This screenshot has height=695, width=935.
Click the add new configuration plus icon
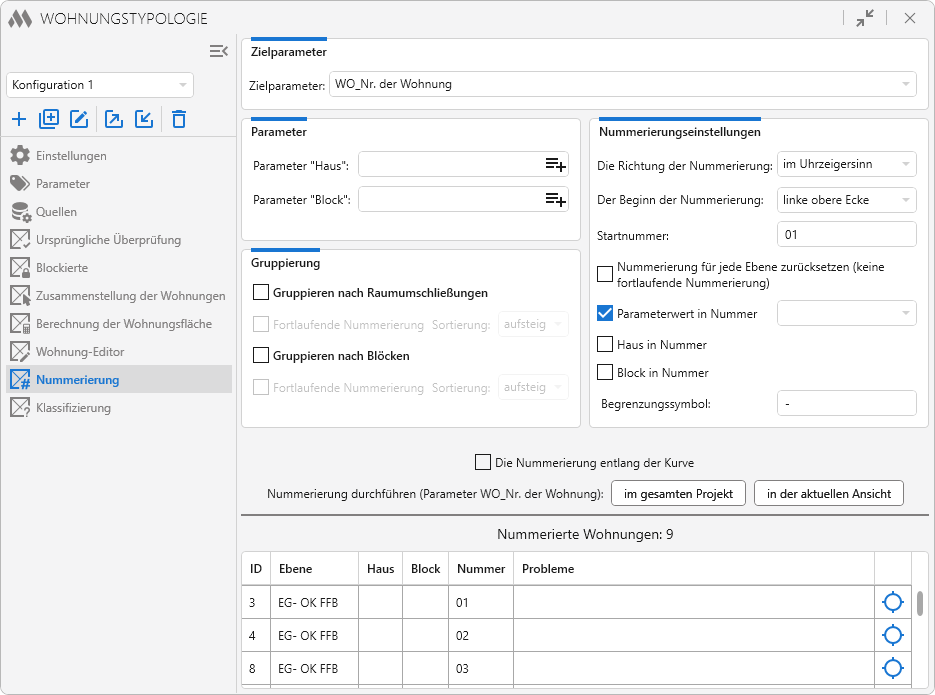19,119
